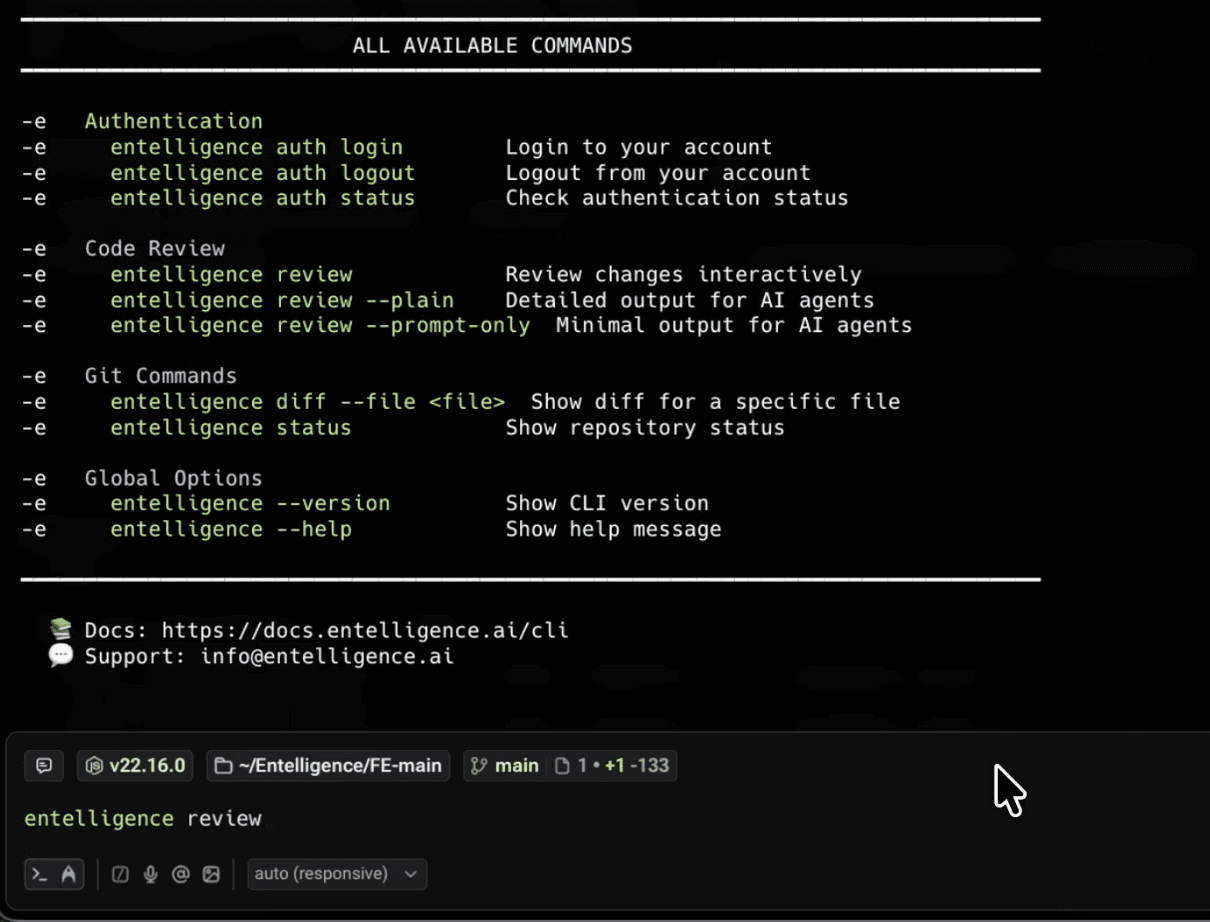
Task: Activate the microphone voice input icon
Action: click(x=151, y=874)
